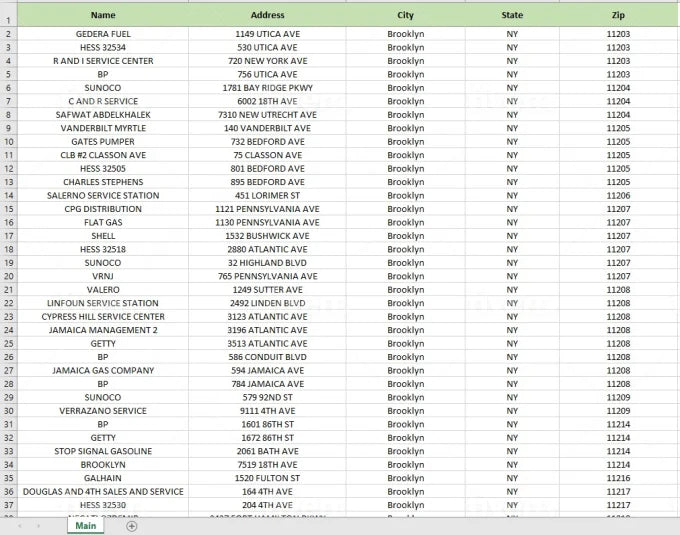Image resolution: width=680 pixels, height=535 pixels.
Task: Select LINFOUN SERVICE STATION cell
Action: coord(103,303)
